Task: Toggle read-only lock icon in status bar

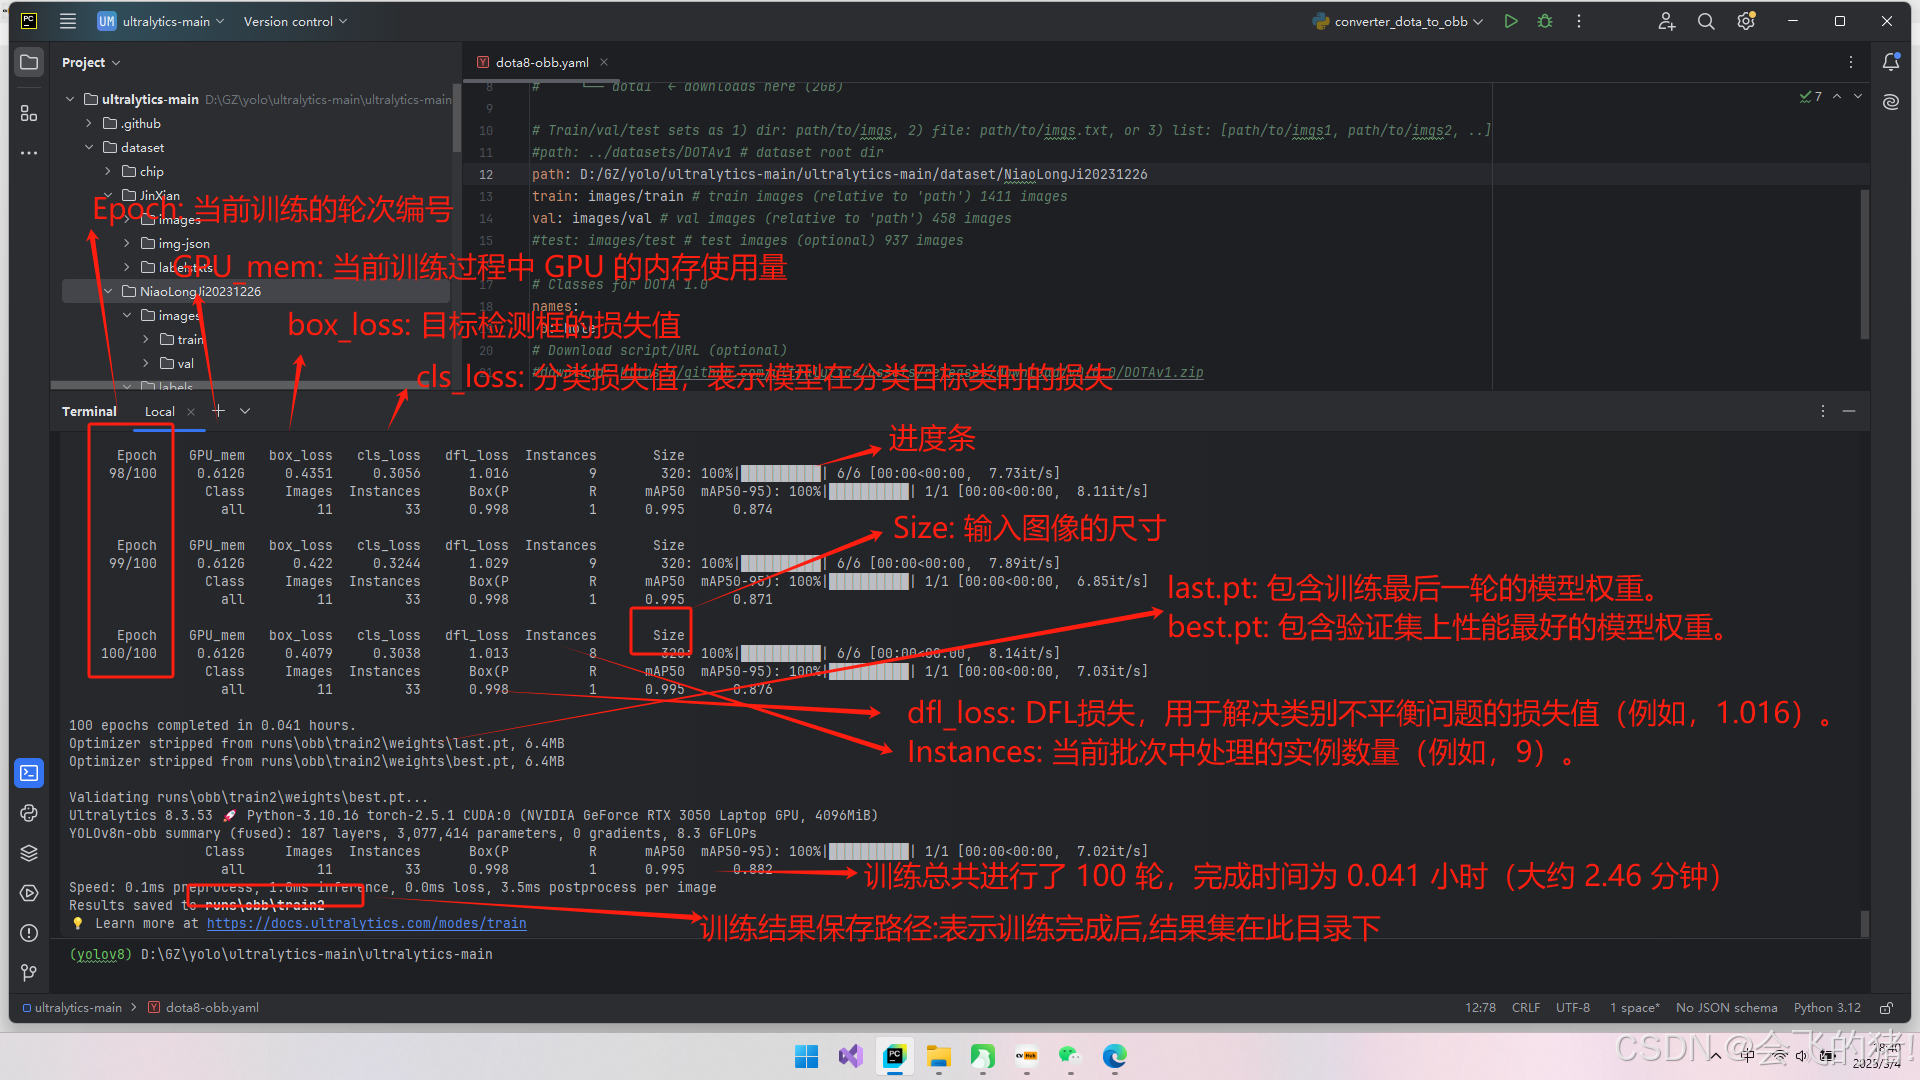Action: click(x=1886, y=1008)
